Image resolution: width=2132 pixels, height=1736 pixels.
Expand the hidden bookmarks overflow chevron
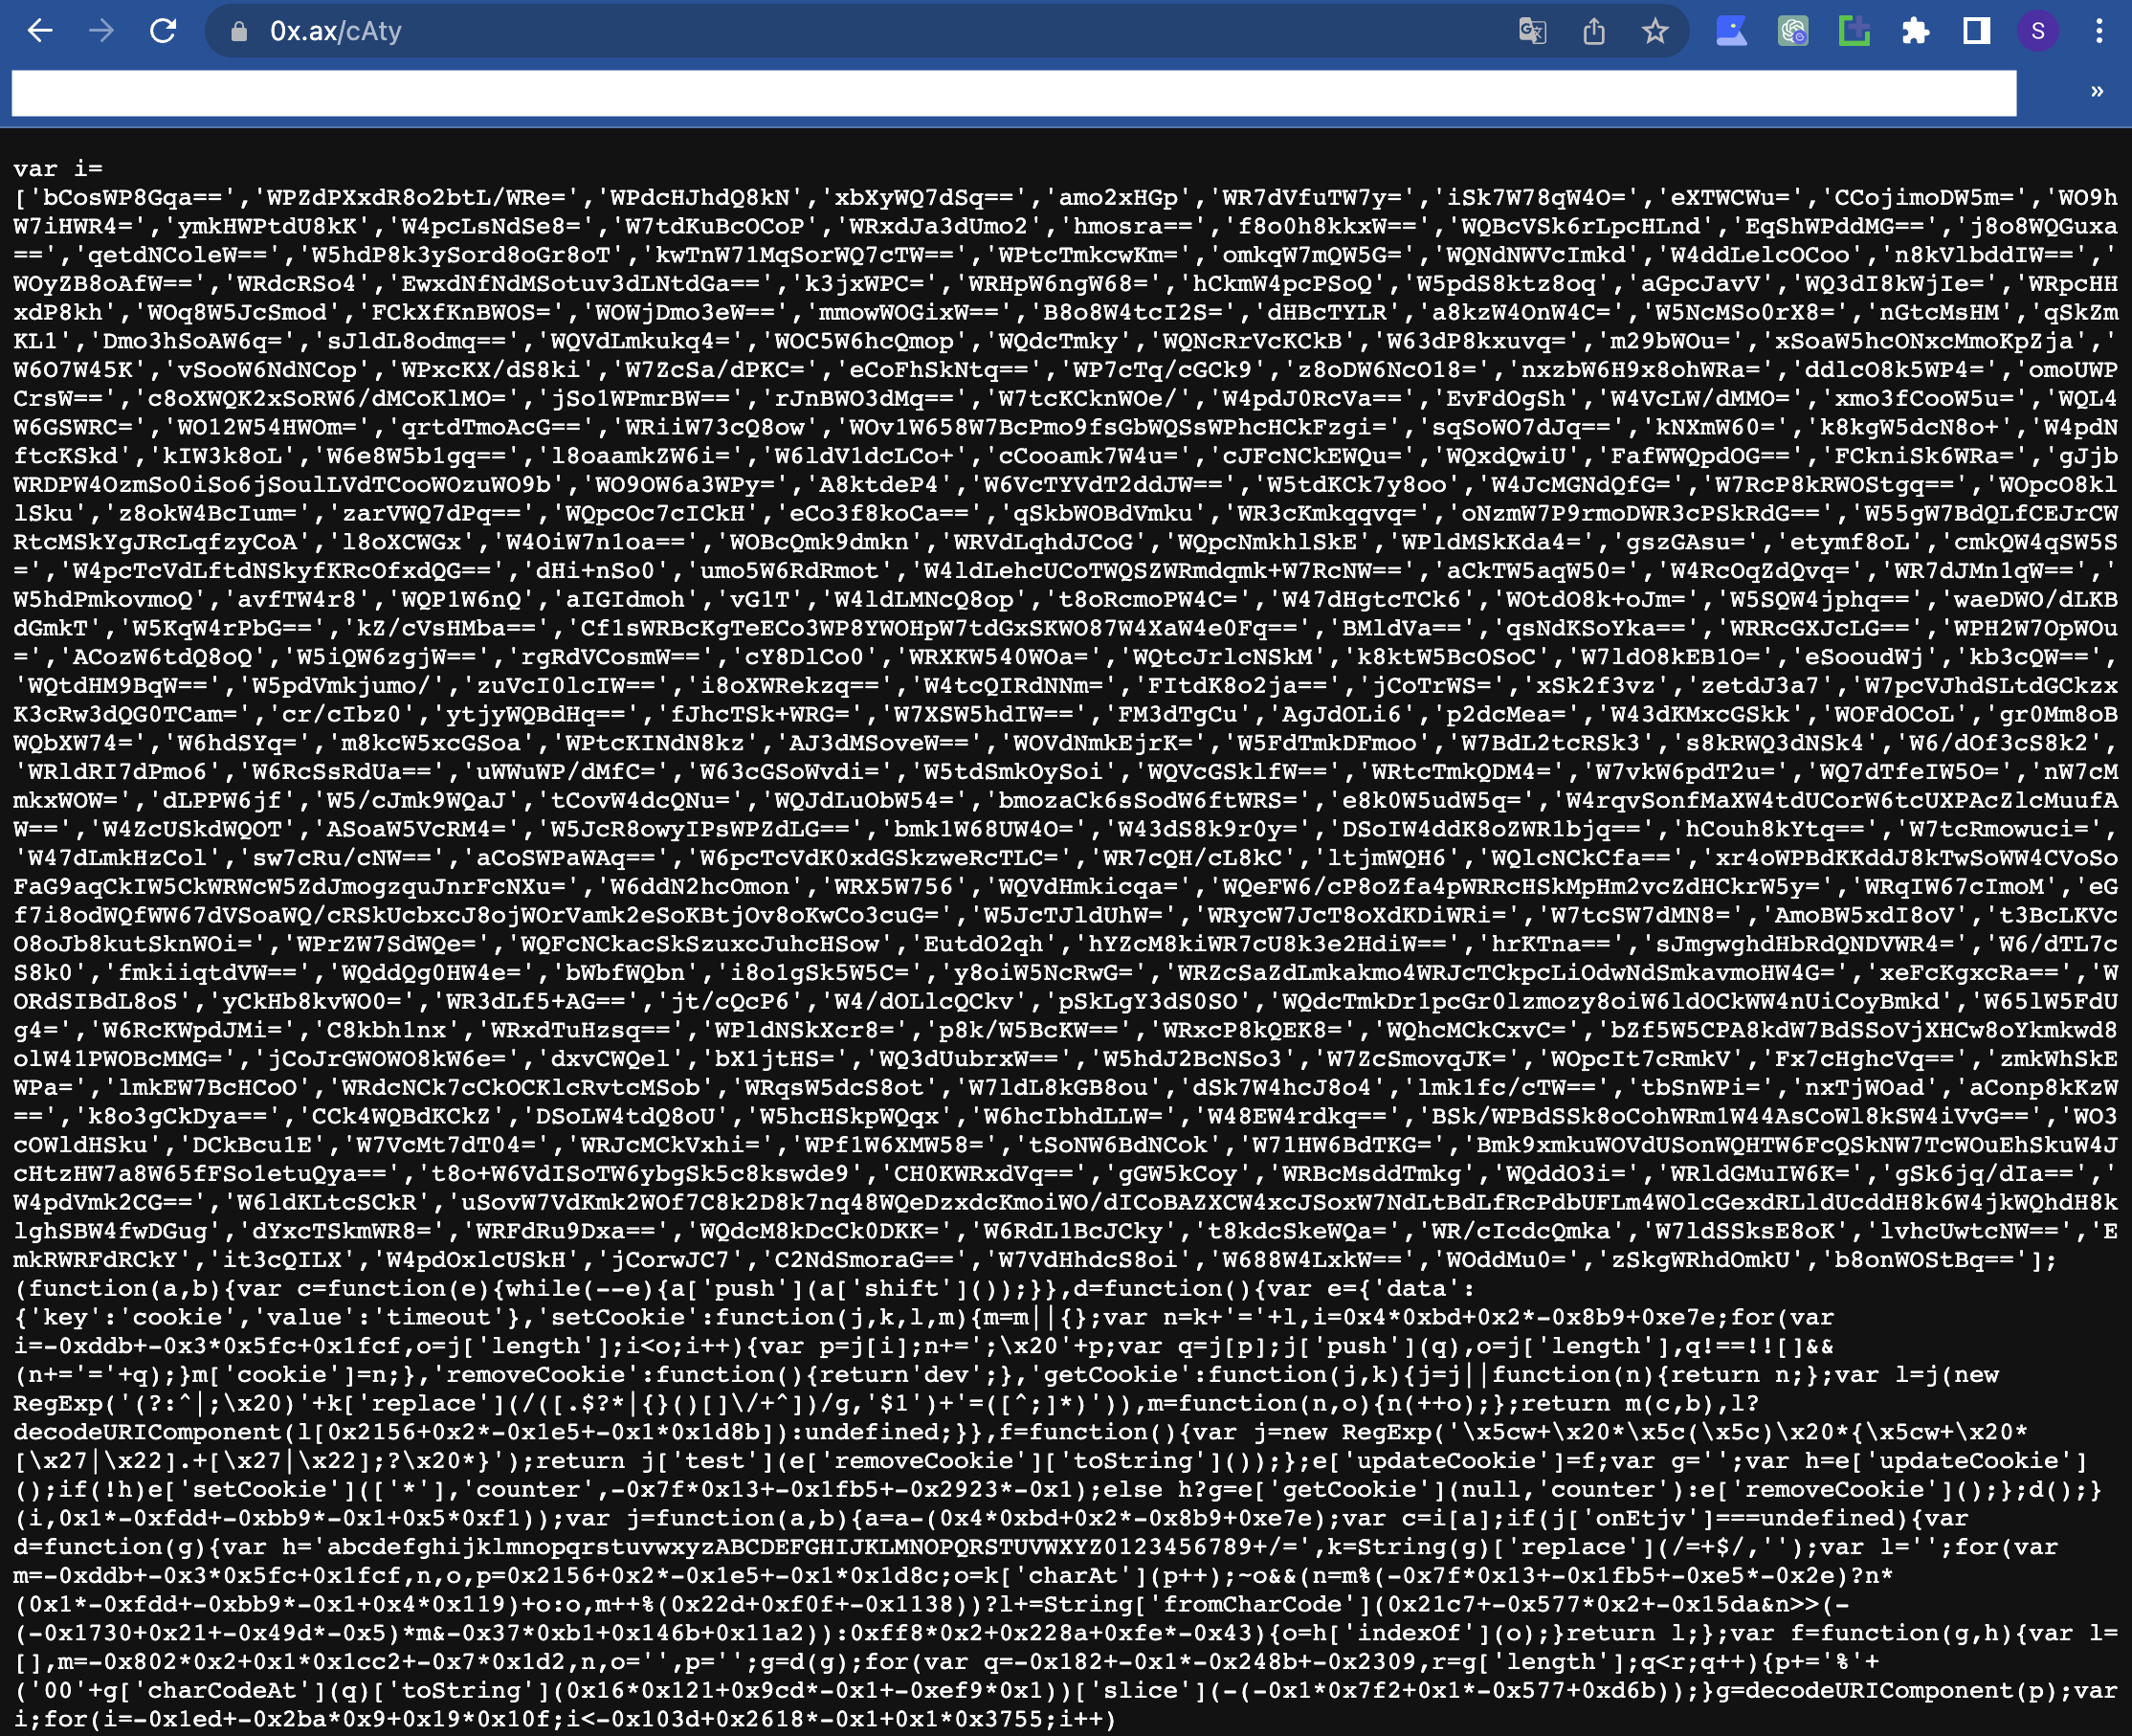pyautogui.click(x=2097, y=92)
